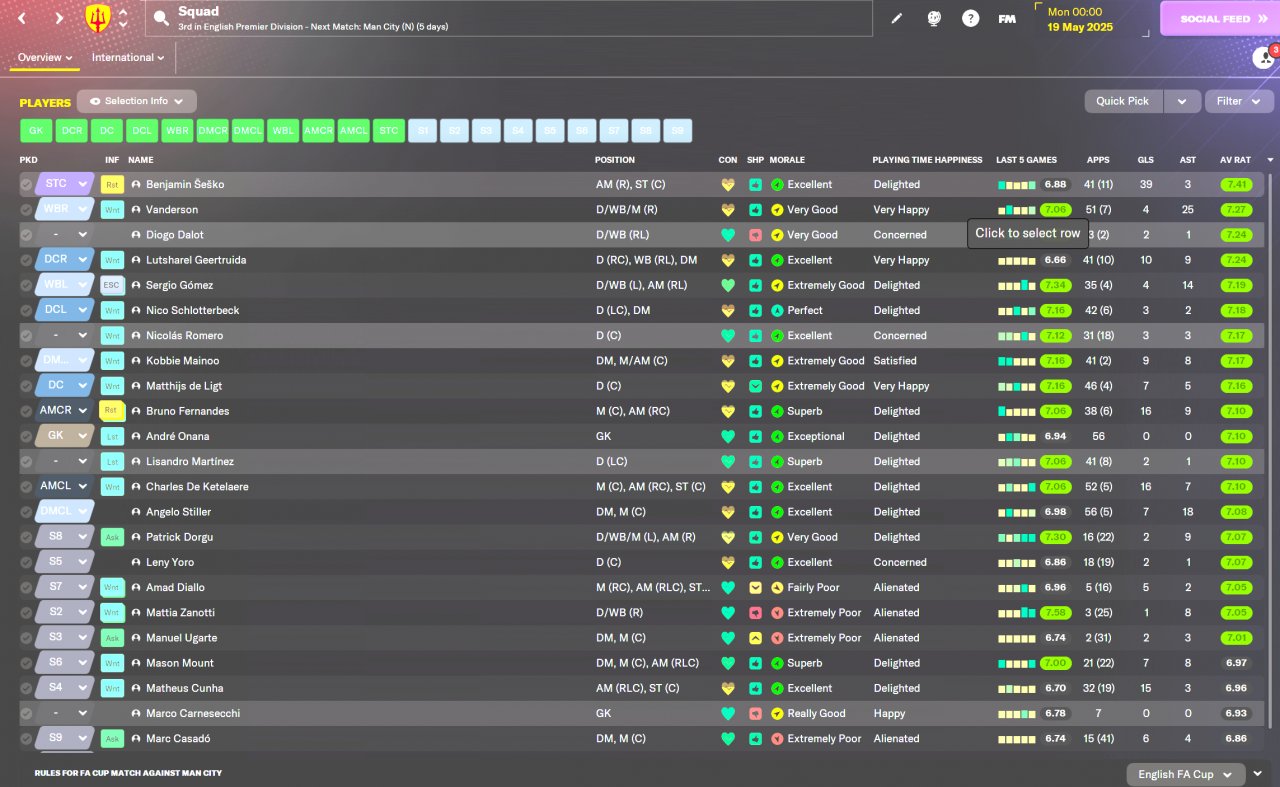Image resolution: width=1280 pixels, height=787 pixels.
Task: Click the pencil edit icon
Action: tap(897, 18)
